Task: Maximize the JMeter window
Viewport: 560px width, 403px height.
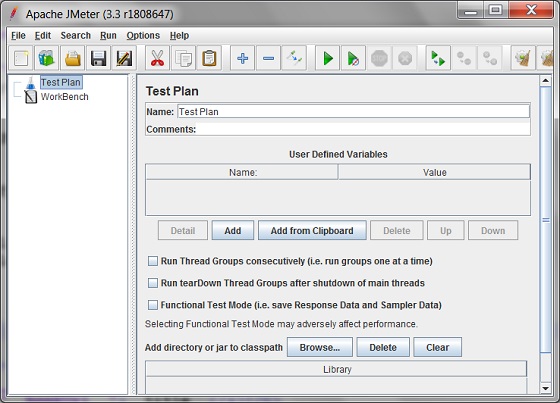Action: tap(495, 10)
